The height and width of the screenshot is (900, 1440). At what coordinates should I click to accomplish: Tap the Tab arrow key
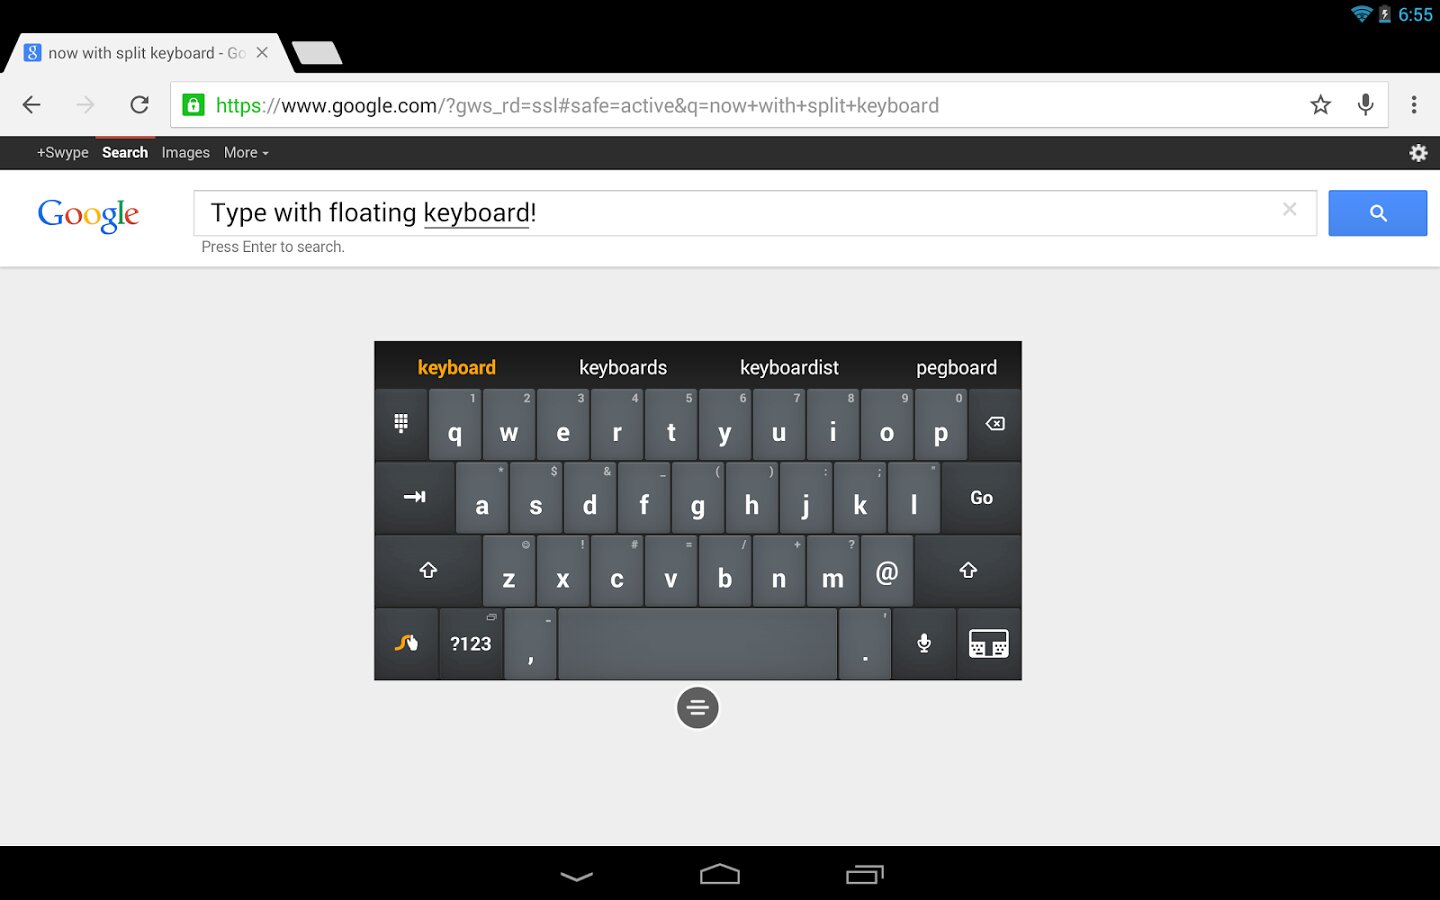pos(414,497)
